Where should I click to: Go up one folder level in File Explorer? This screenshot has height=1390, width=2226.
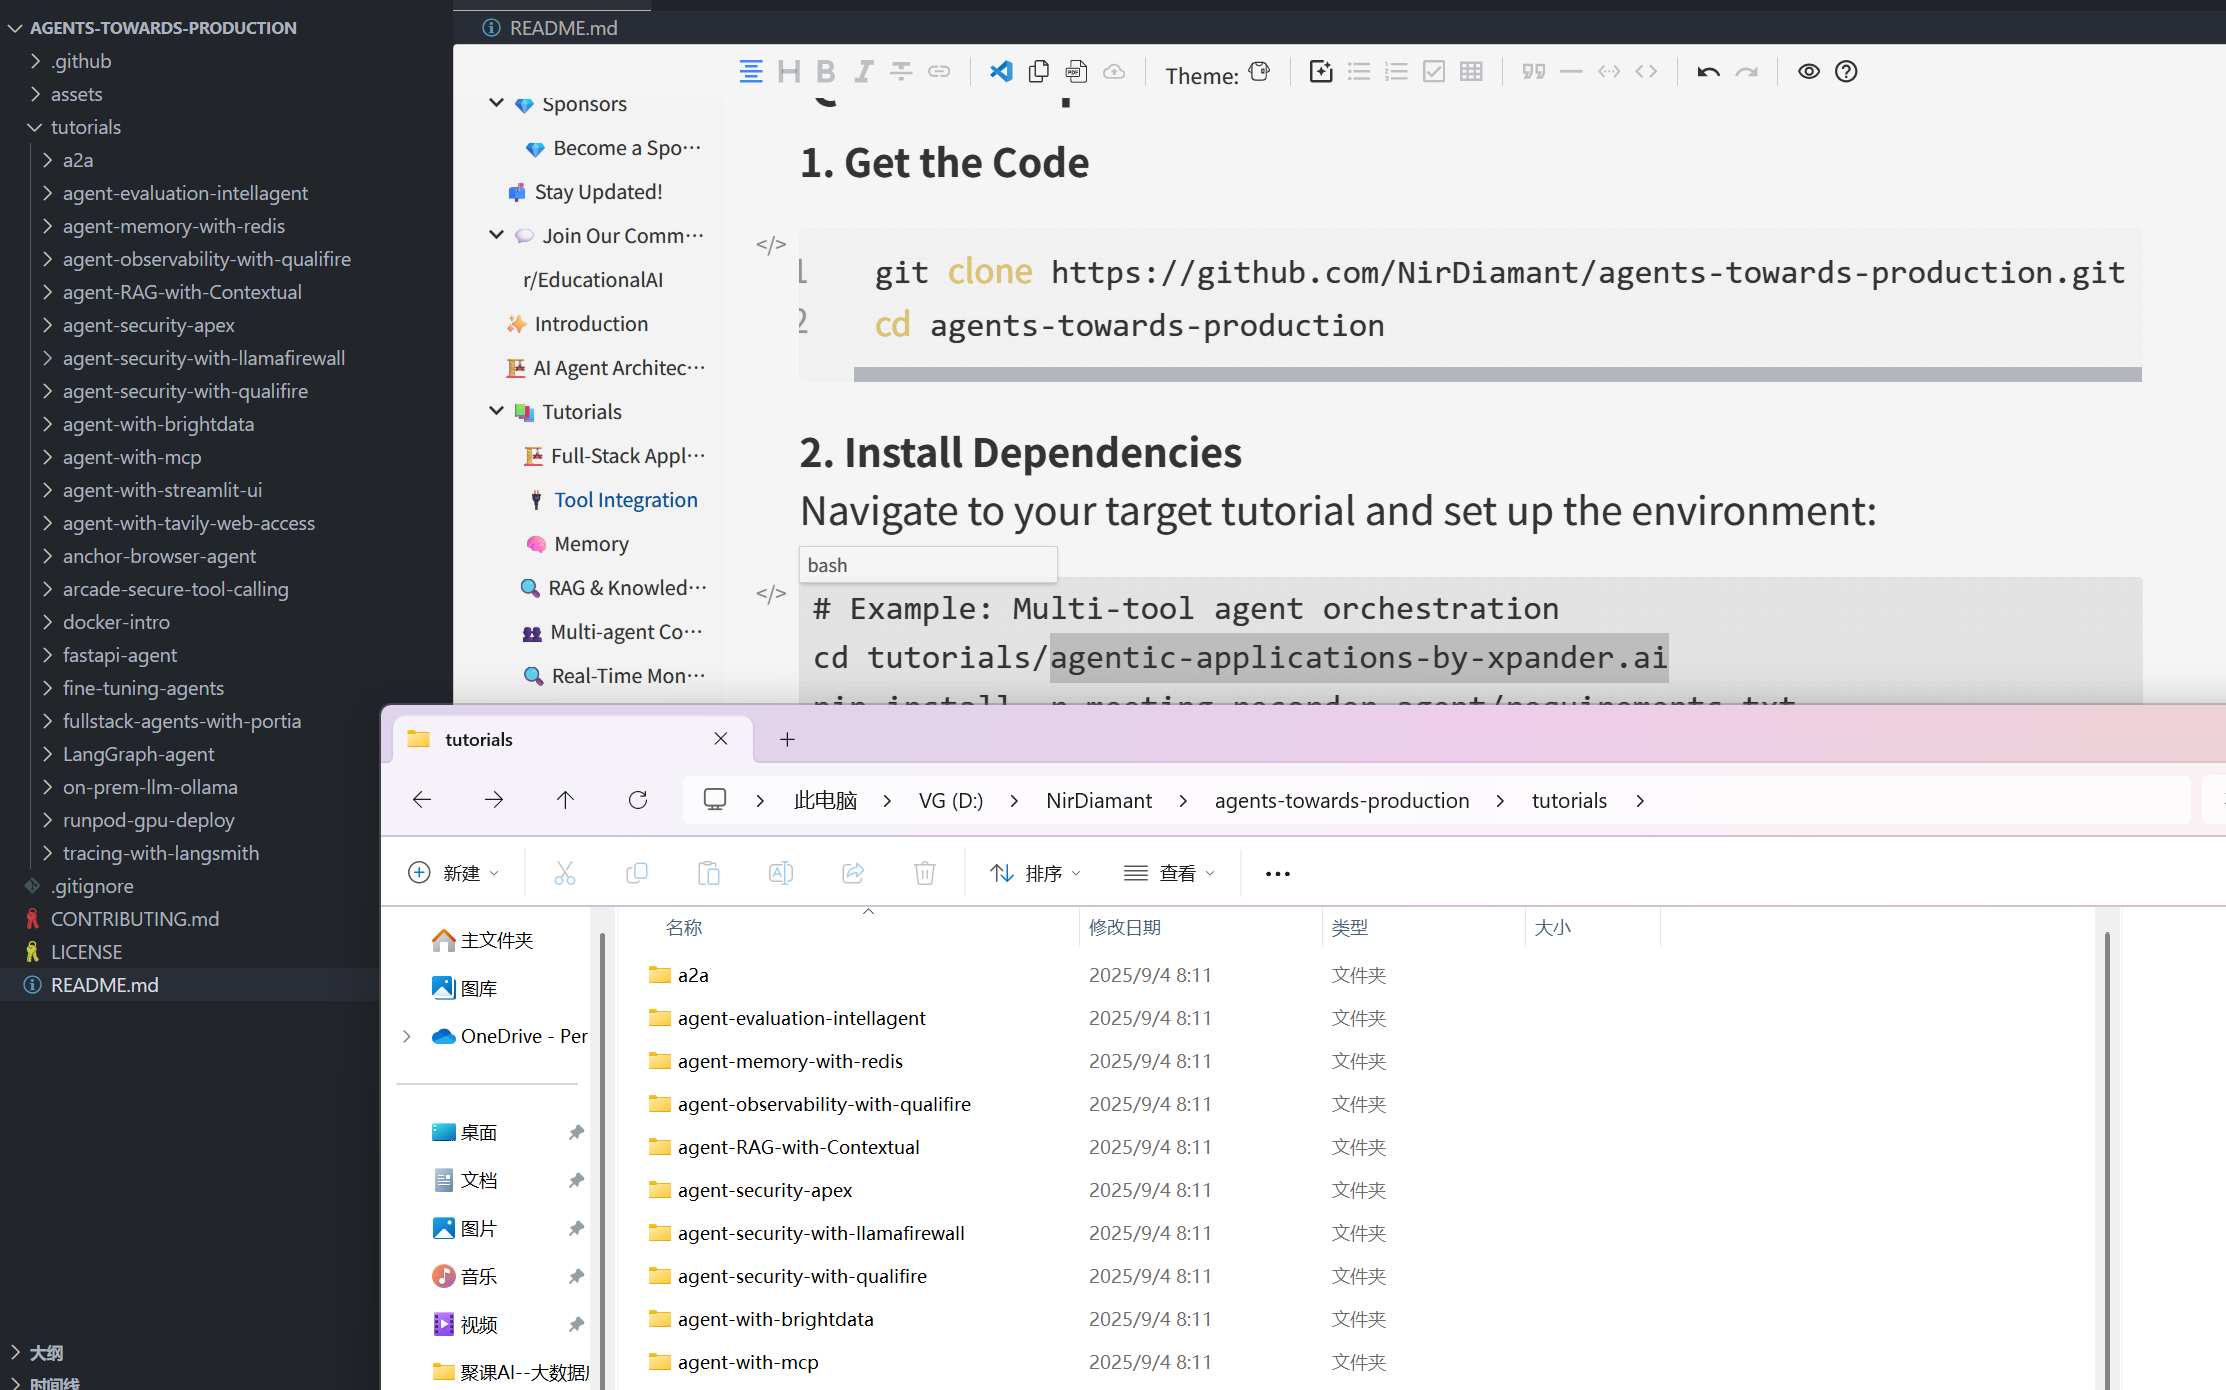click(565, 800)
